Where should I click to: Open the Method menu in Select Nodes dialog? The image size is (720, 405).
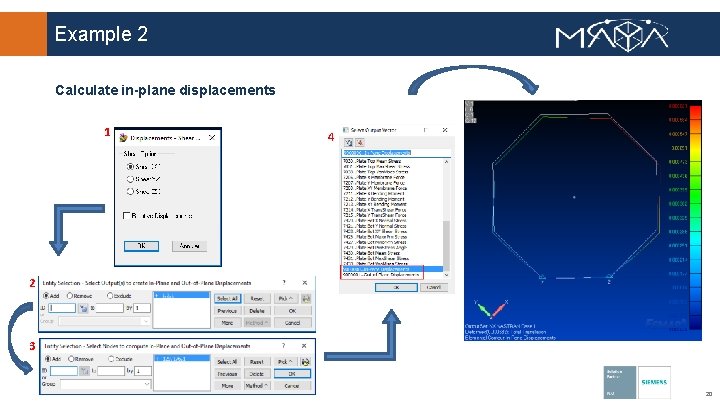click(x=257, y=386)
